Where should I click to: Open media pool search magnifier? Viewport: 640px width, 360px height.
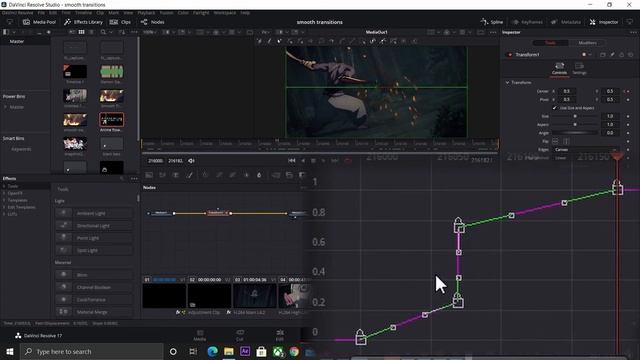[x=103, y=32]
